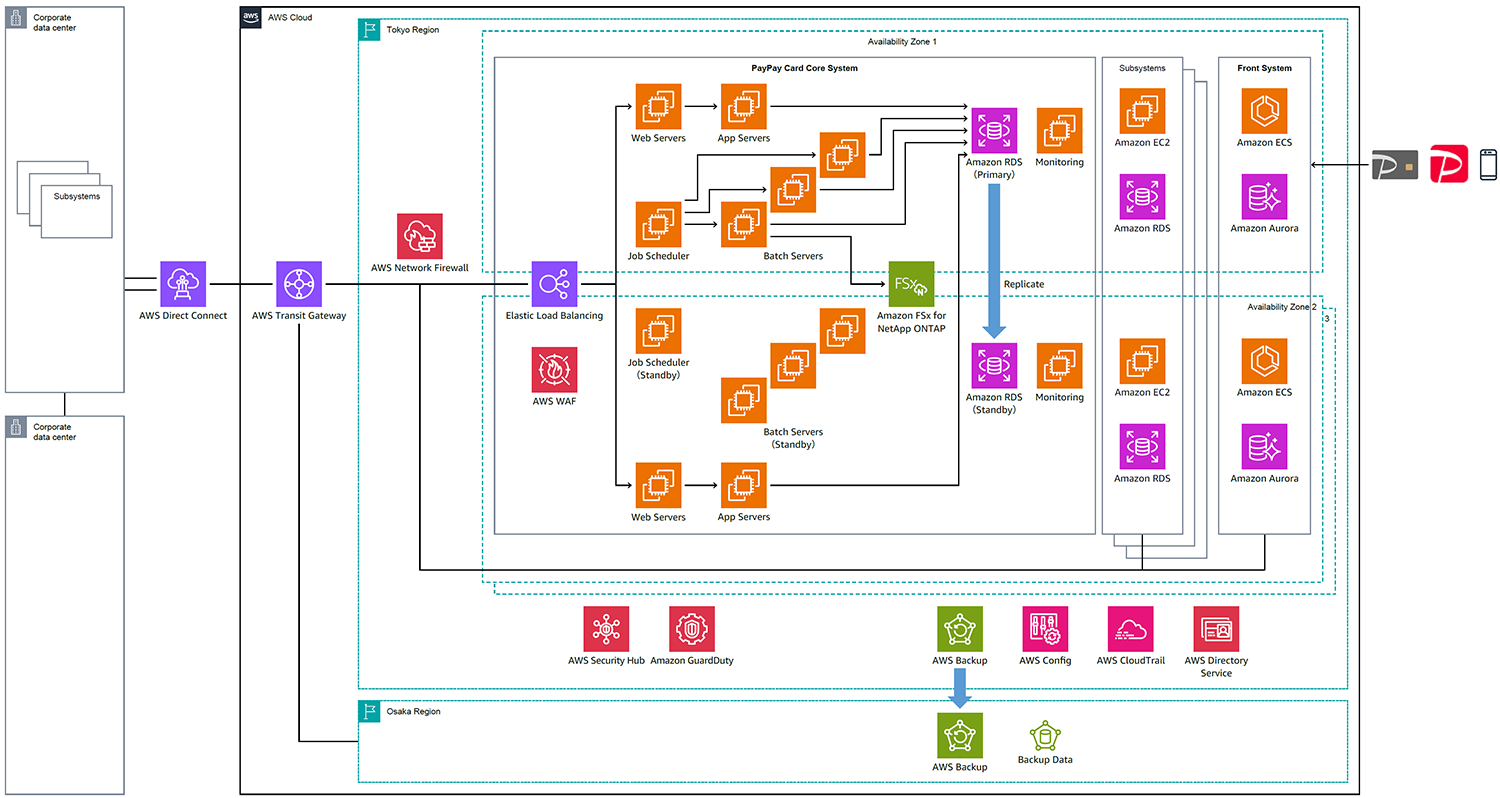Click the Monitoring icon beside RDS (Standby)
This screenshot has height=798, width=1500.
[1060, 366]
